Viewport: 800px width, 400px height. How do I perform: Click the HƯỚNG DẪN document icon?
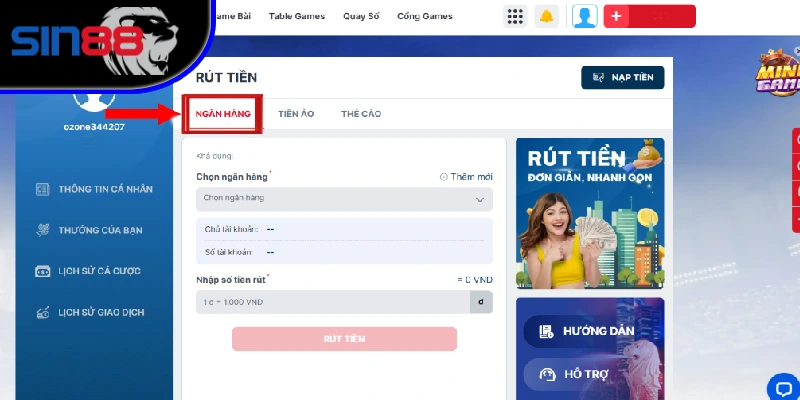[546, 332]
